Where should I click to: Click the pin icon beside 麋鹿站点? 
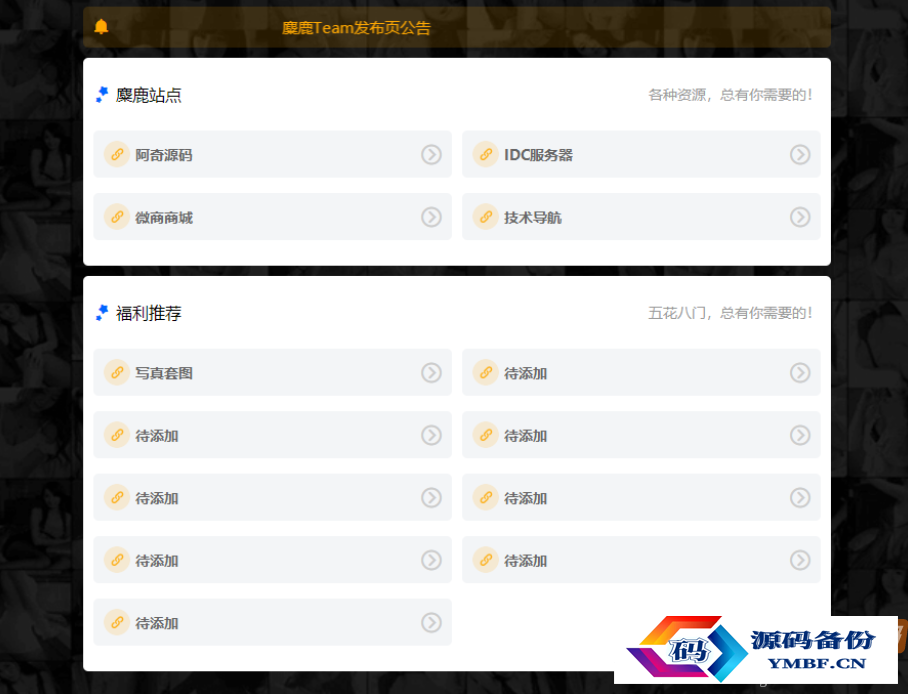click(102, 94)
